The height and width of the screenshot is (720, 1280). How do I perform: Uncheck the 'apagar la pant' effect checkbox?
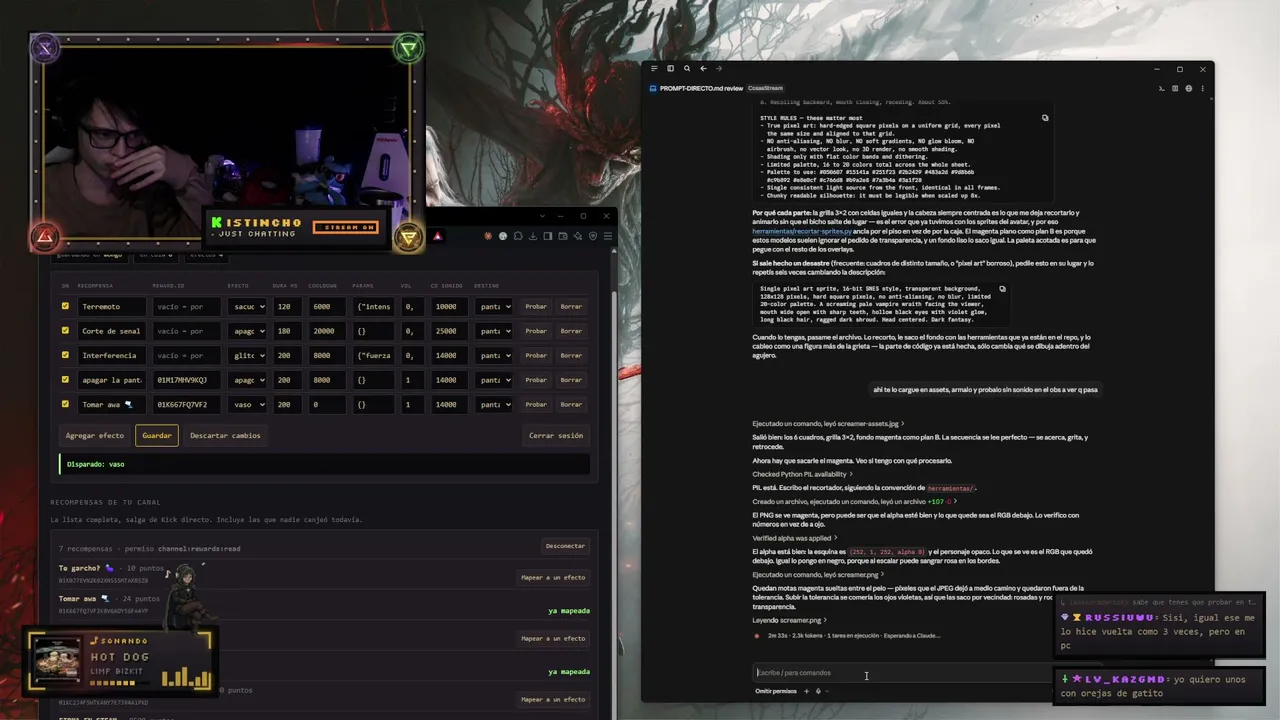coord(65,380)
